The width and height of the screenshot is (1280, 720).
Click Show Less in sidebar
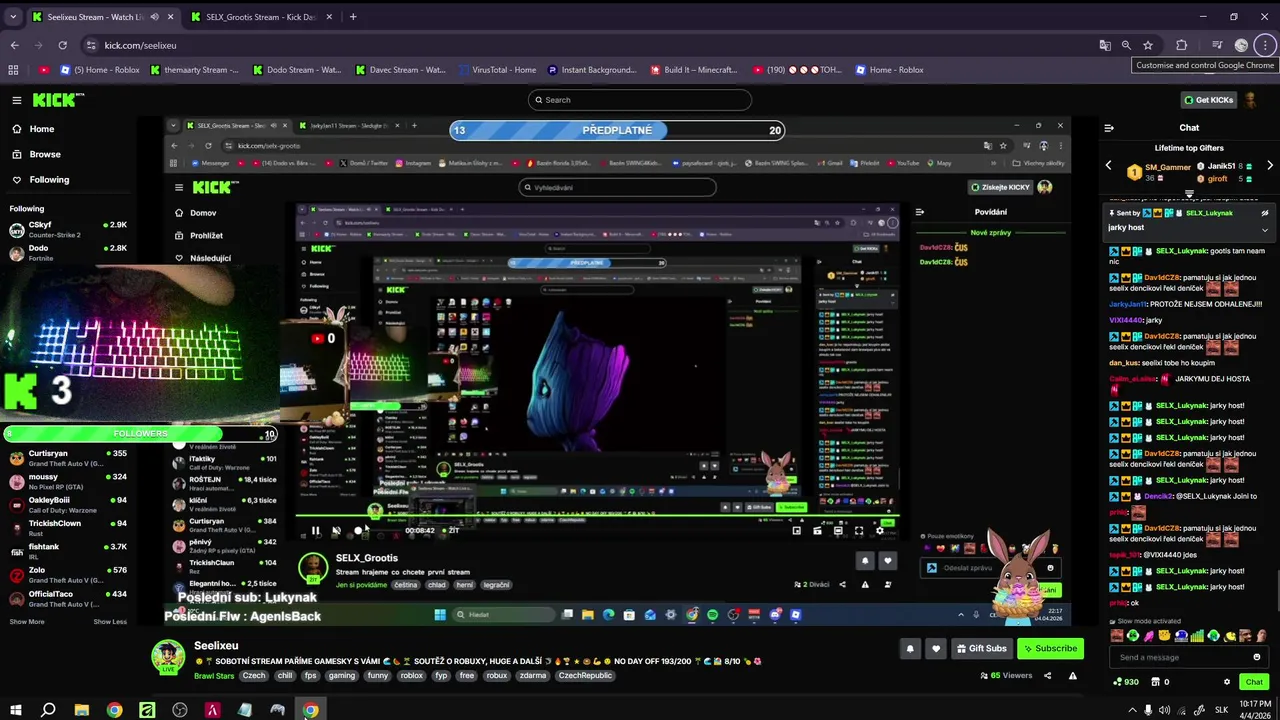tap(110, 622)
